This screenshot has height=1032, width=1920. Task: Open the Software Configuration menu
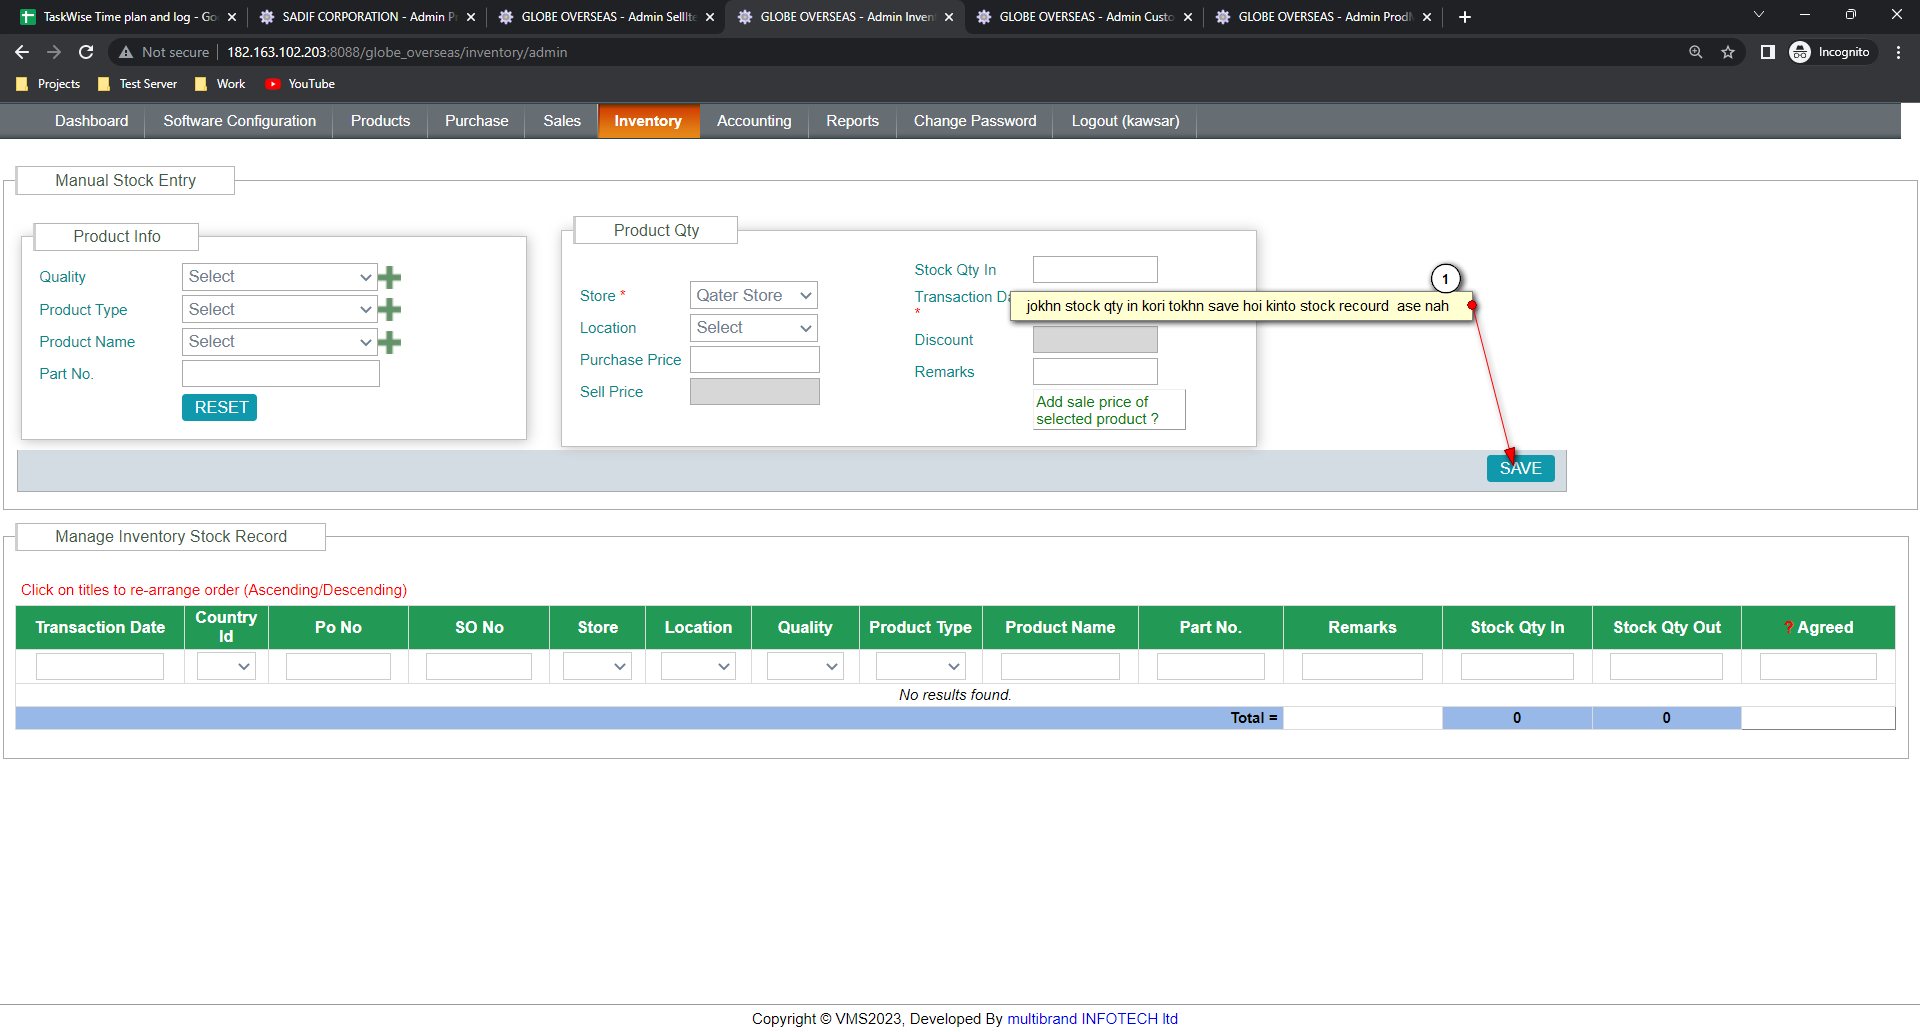tap(240, 121)
